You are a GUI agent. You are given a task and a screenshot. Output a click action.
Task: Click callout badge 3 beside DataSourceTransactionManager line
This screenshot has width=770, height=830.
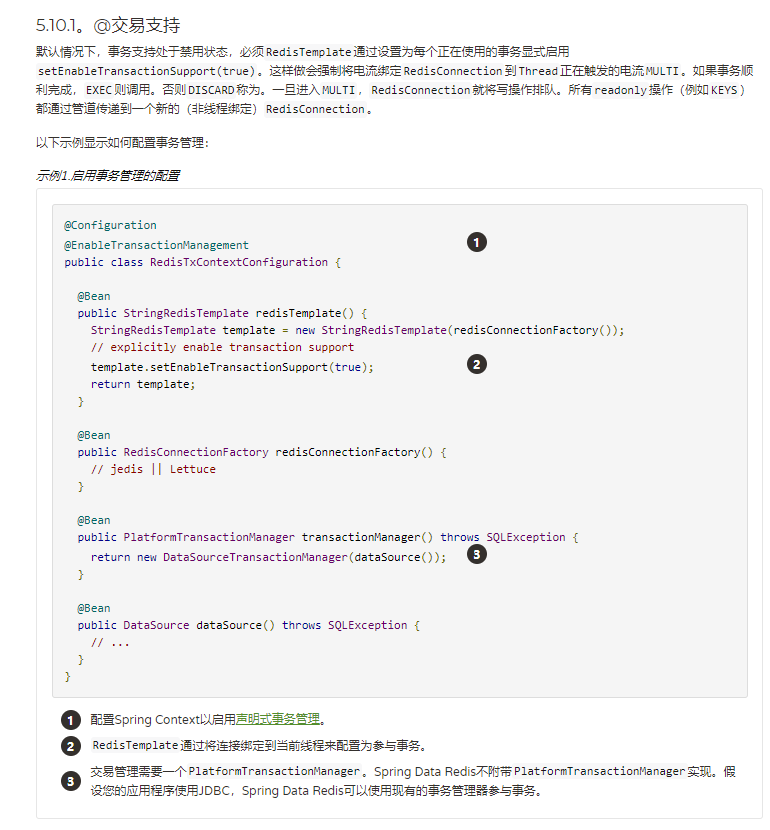476,554
